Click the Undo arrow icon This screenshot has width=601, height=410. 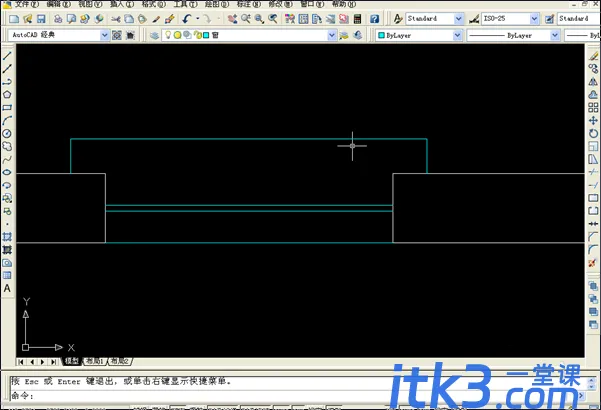[187, 19]
